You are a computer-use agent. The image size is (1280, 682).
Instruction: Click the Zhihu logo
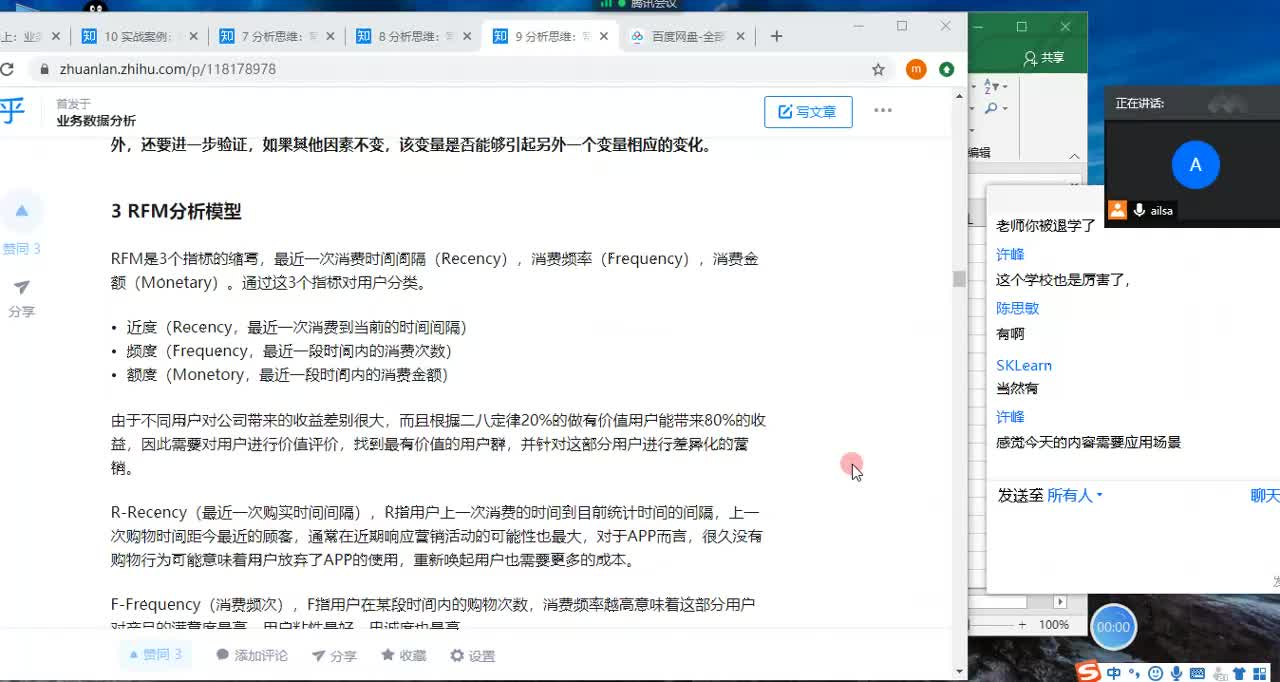(12, 110)
